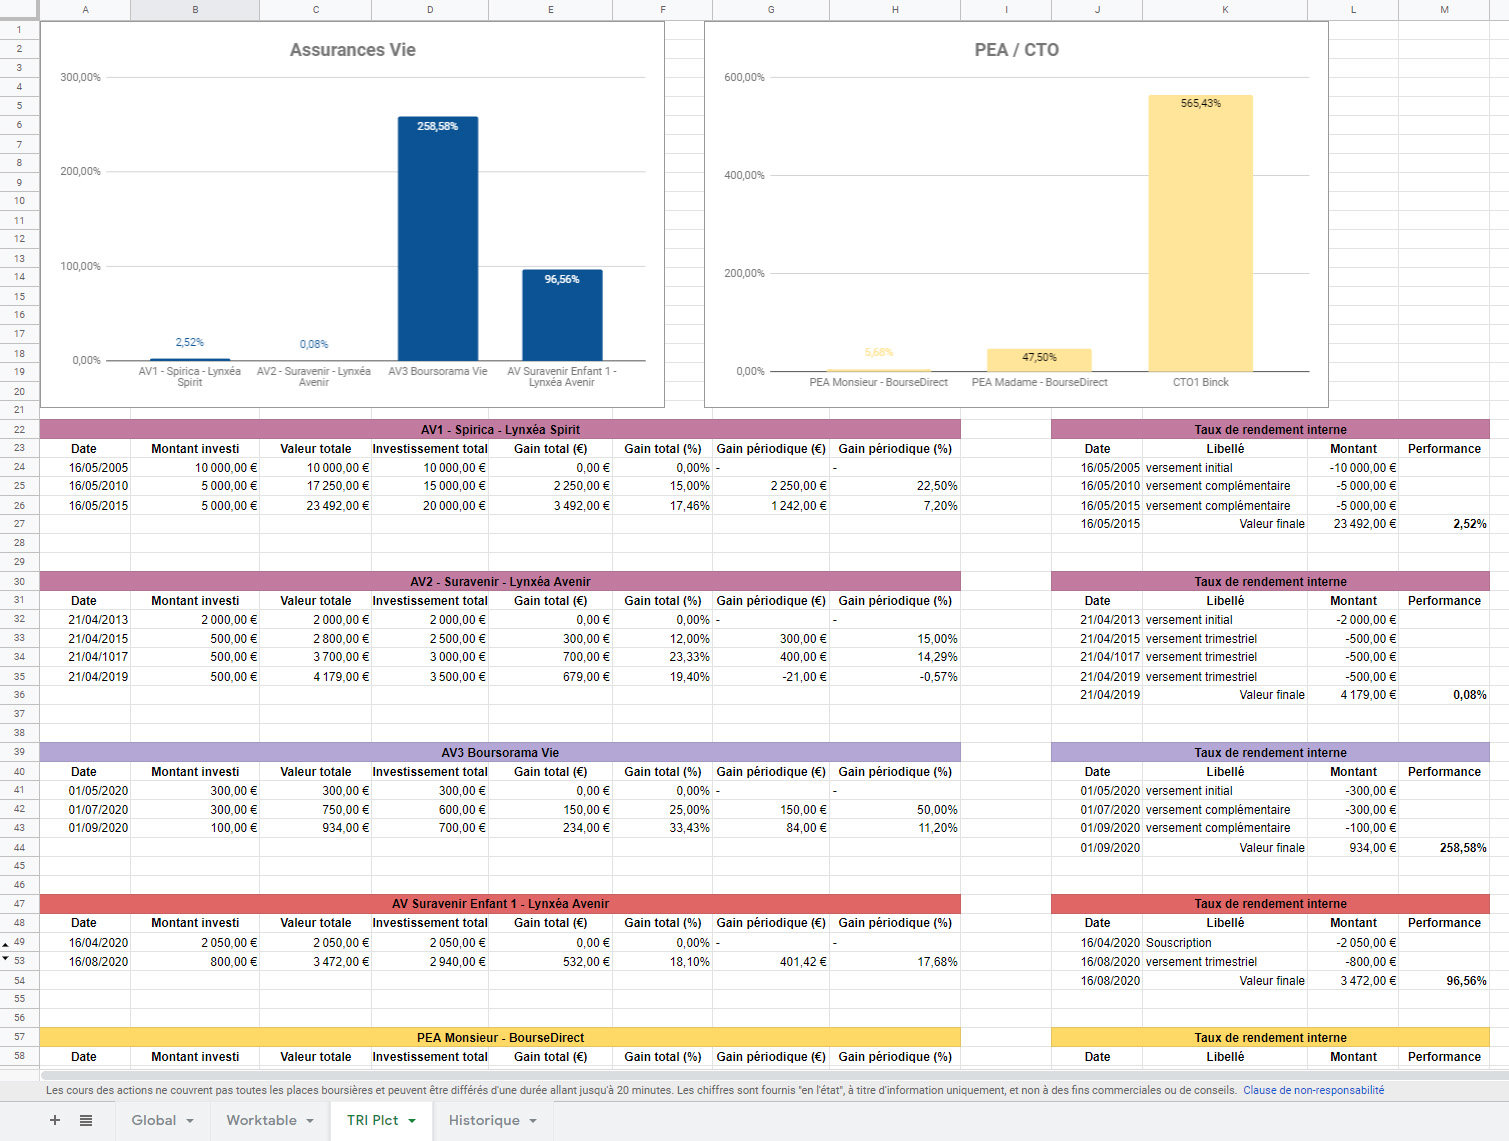
Task: Open the Historique tab dropdown arrow
Action: point(533,1121)
